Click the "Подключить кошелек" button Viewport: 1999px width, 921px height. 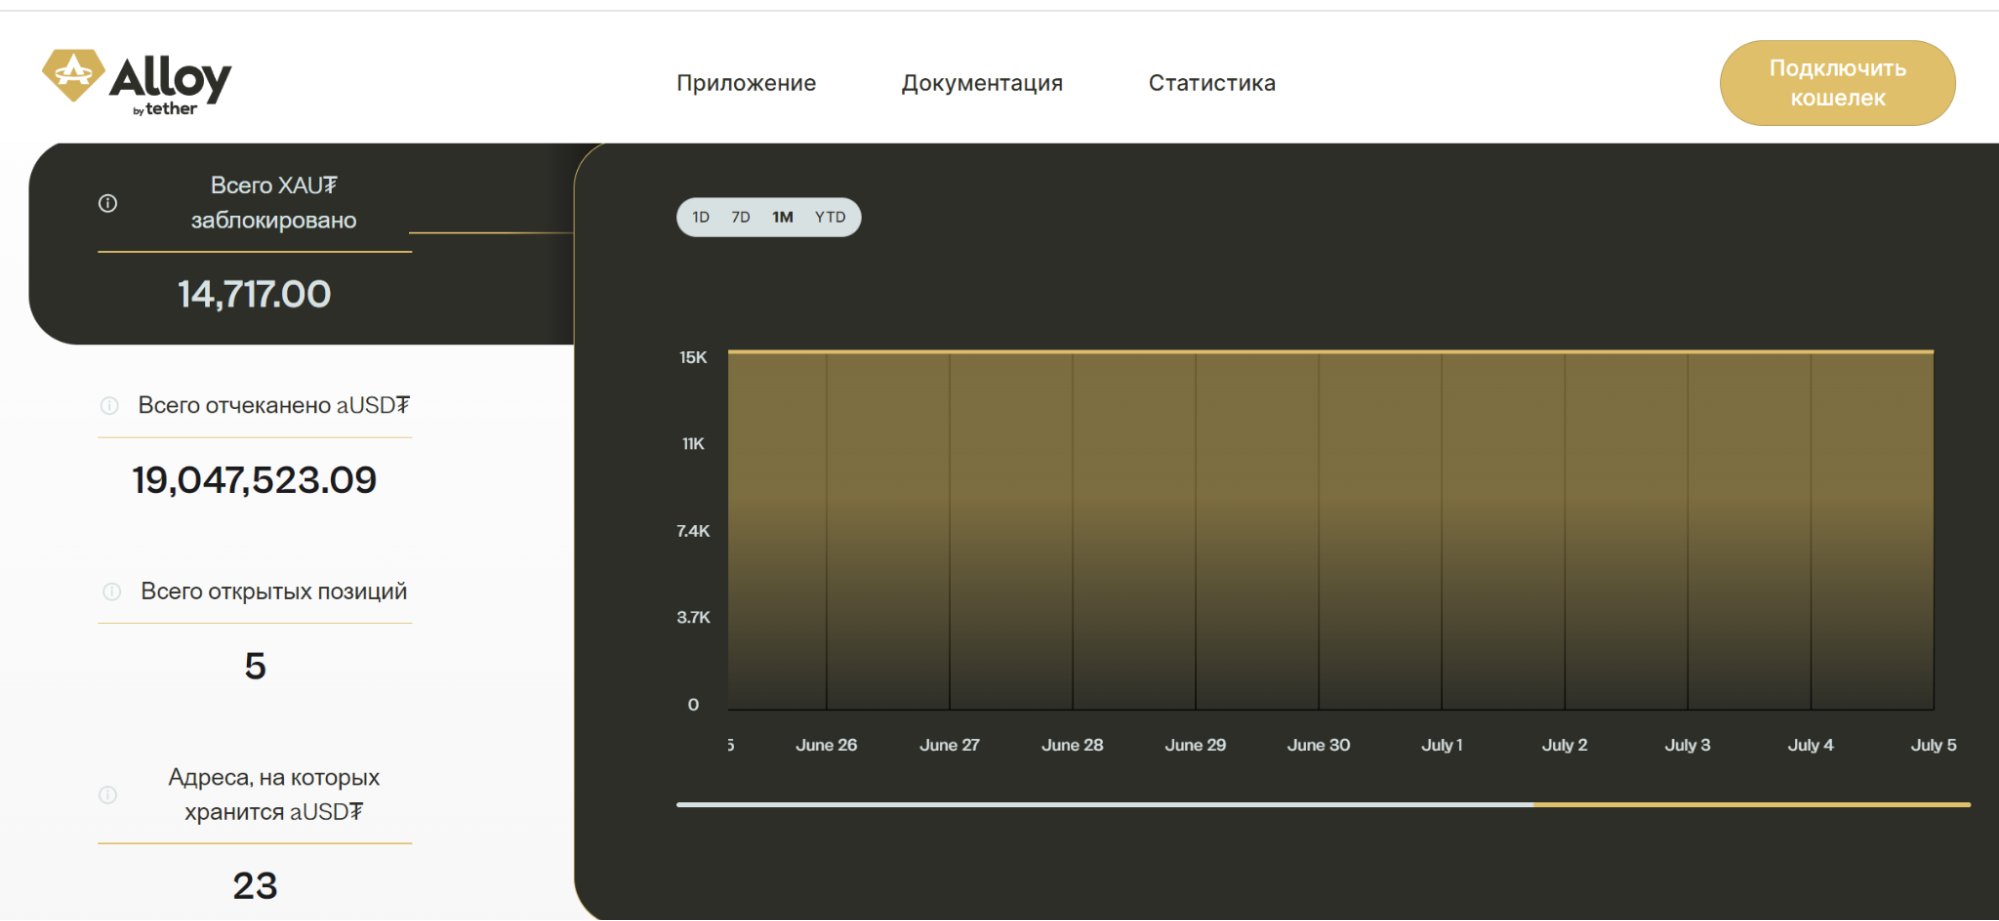[1837, 83]
